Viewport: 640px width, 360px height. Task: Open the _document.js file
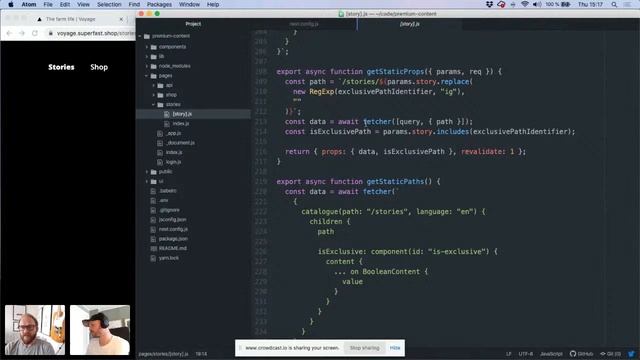(180, 143)
